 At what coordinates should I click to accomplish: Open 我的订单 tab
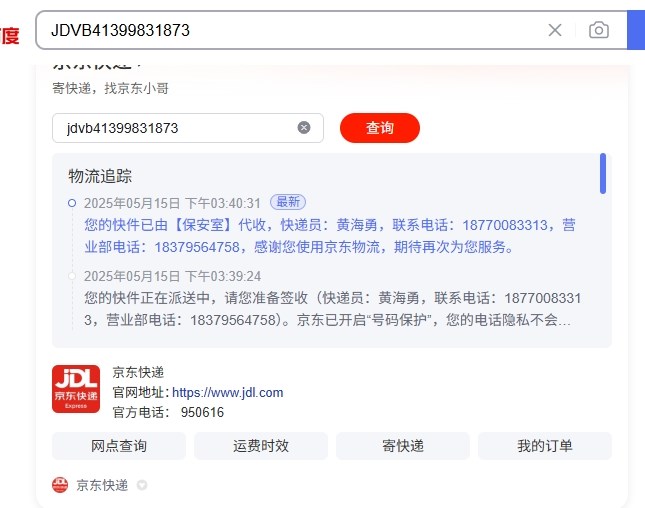pyautogui.click(x=545, y=446)
